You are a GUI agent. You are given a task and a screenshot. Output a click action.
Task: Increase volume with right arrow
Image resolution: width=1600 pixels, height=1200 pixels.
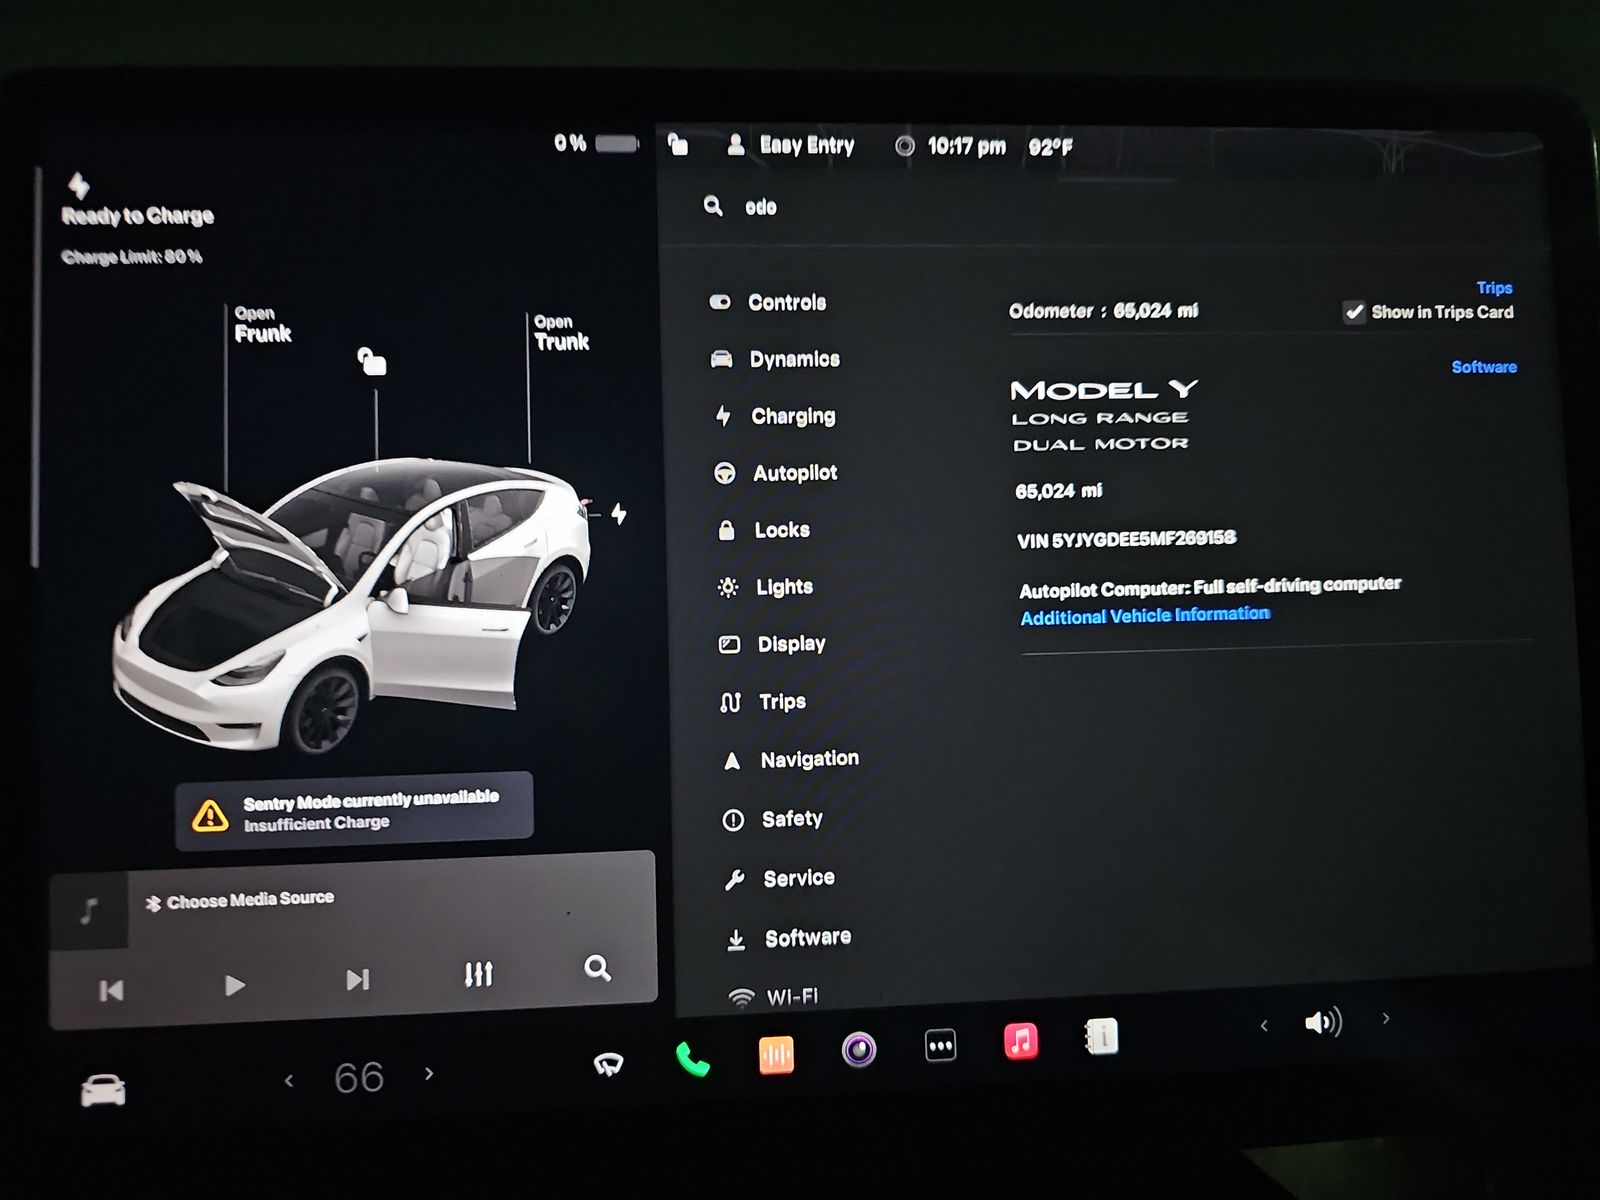coord(1385,1018)
